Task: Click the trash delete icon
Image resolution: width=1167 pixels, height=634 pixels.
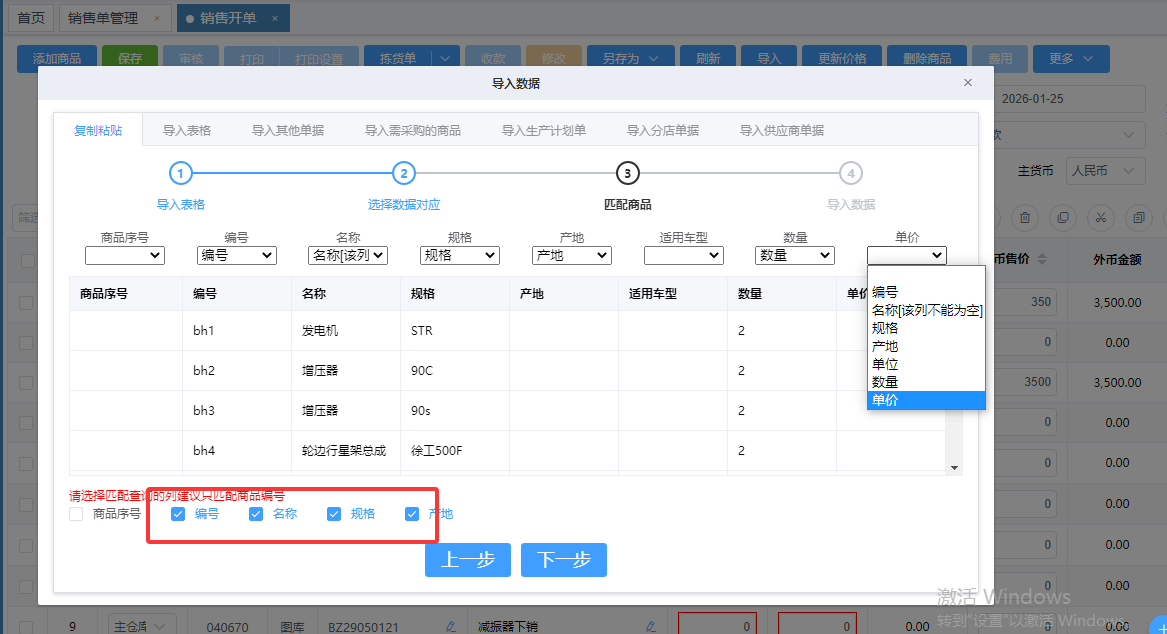Action: click(1024, 218)
